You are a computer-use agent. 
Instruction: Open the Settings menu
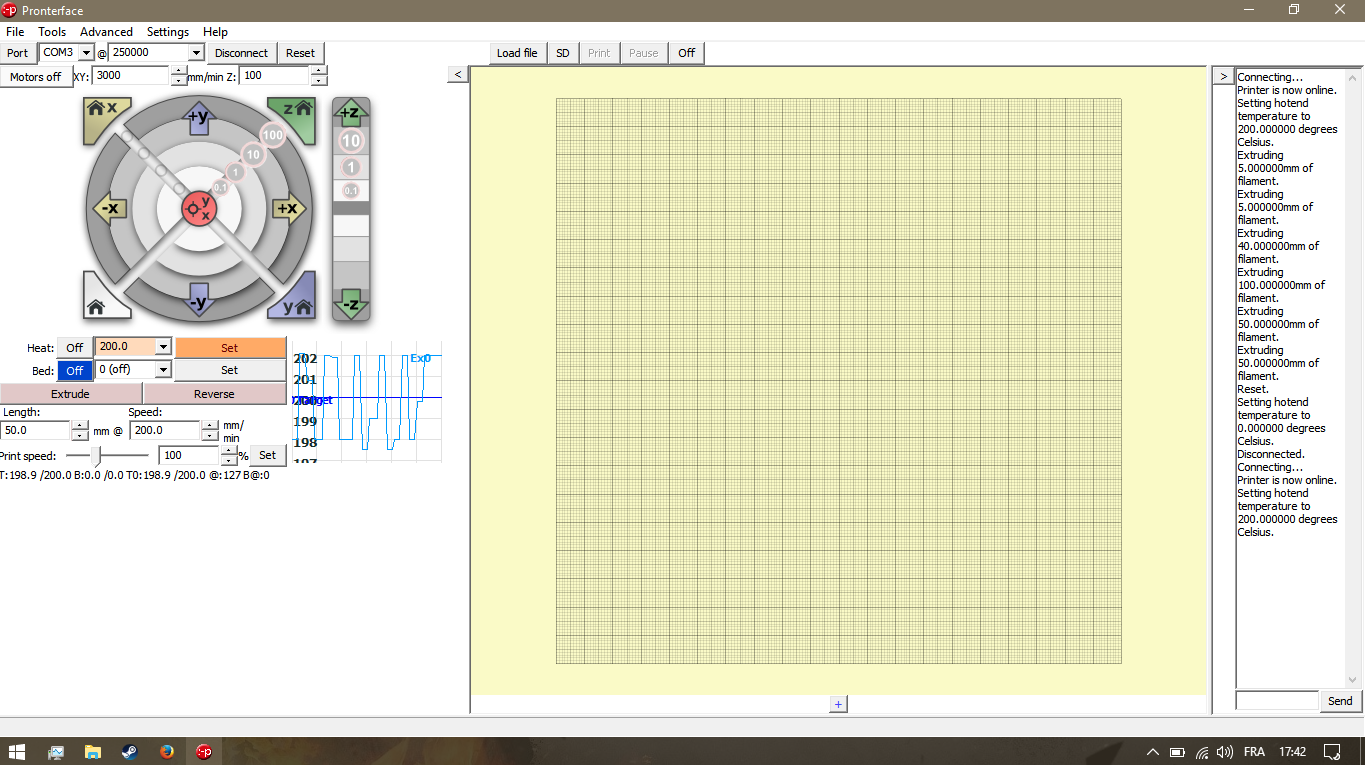[168, 32]
